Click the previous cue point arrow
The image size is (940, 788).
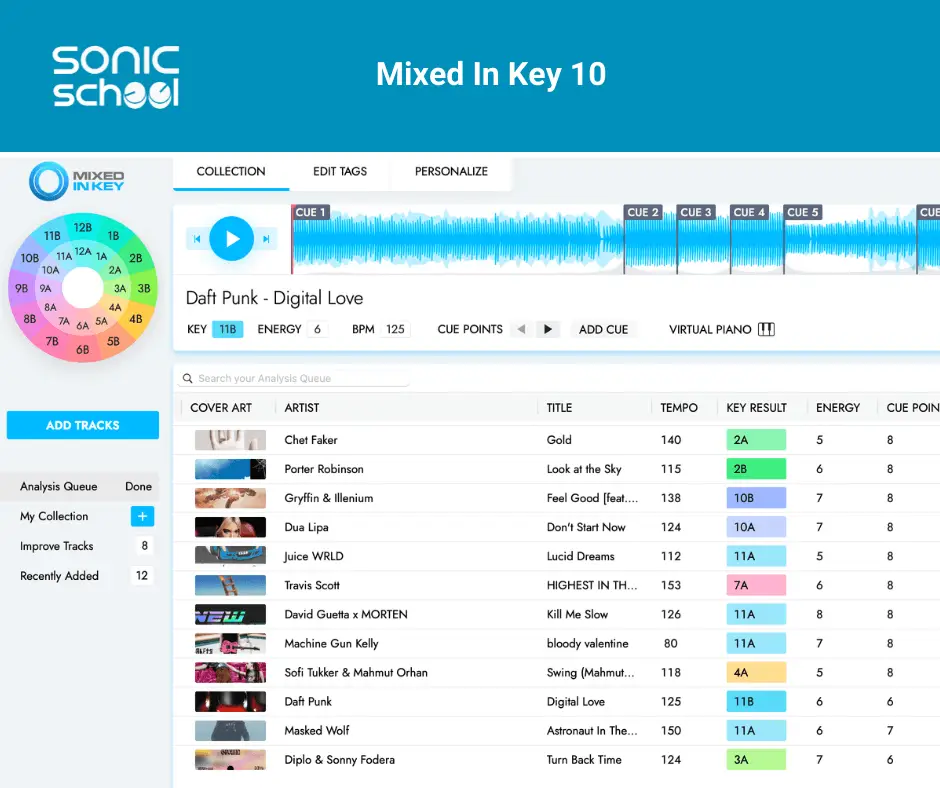[x=521, y=329]
